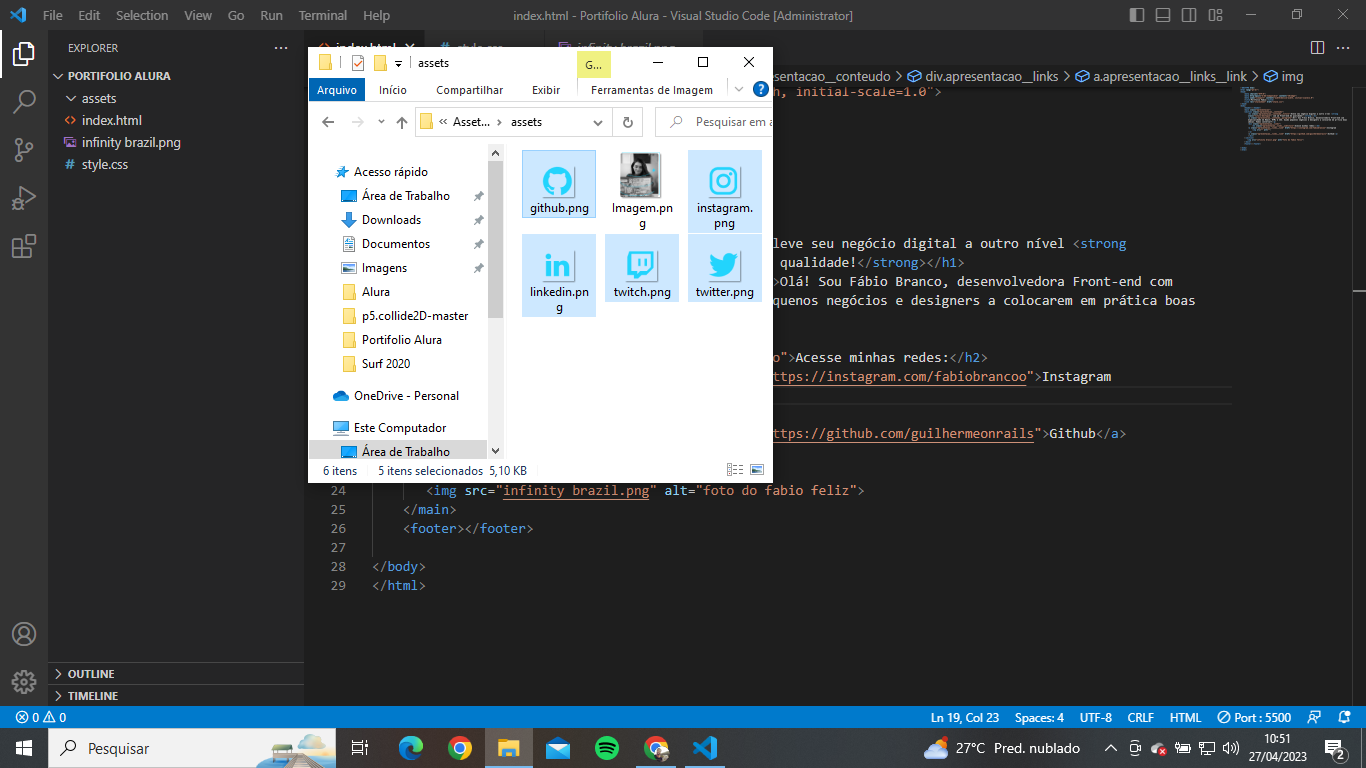Image resolution: width=1366 pixels, height=768 pixels.
Task: Split the editor right
Action: (1318, 48)
